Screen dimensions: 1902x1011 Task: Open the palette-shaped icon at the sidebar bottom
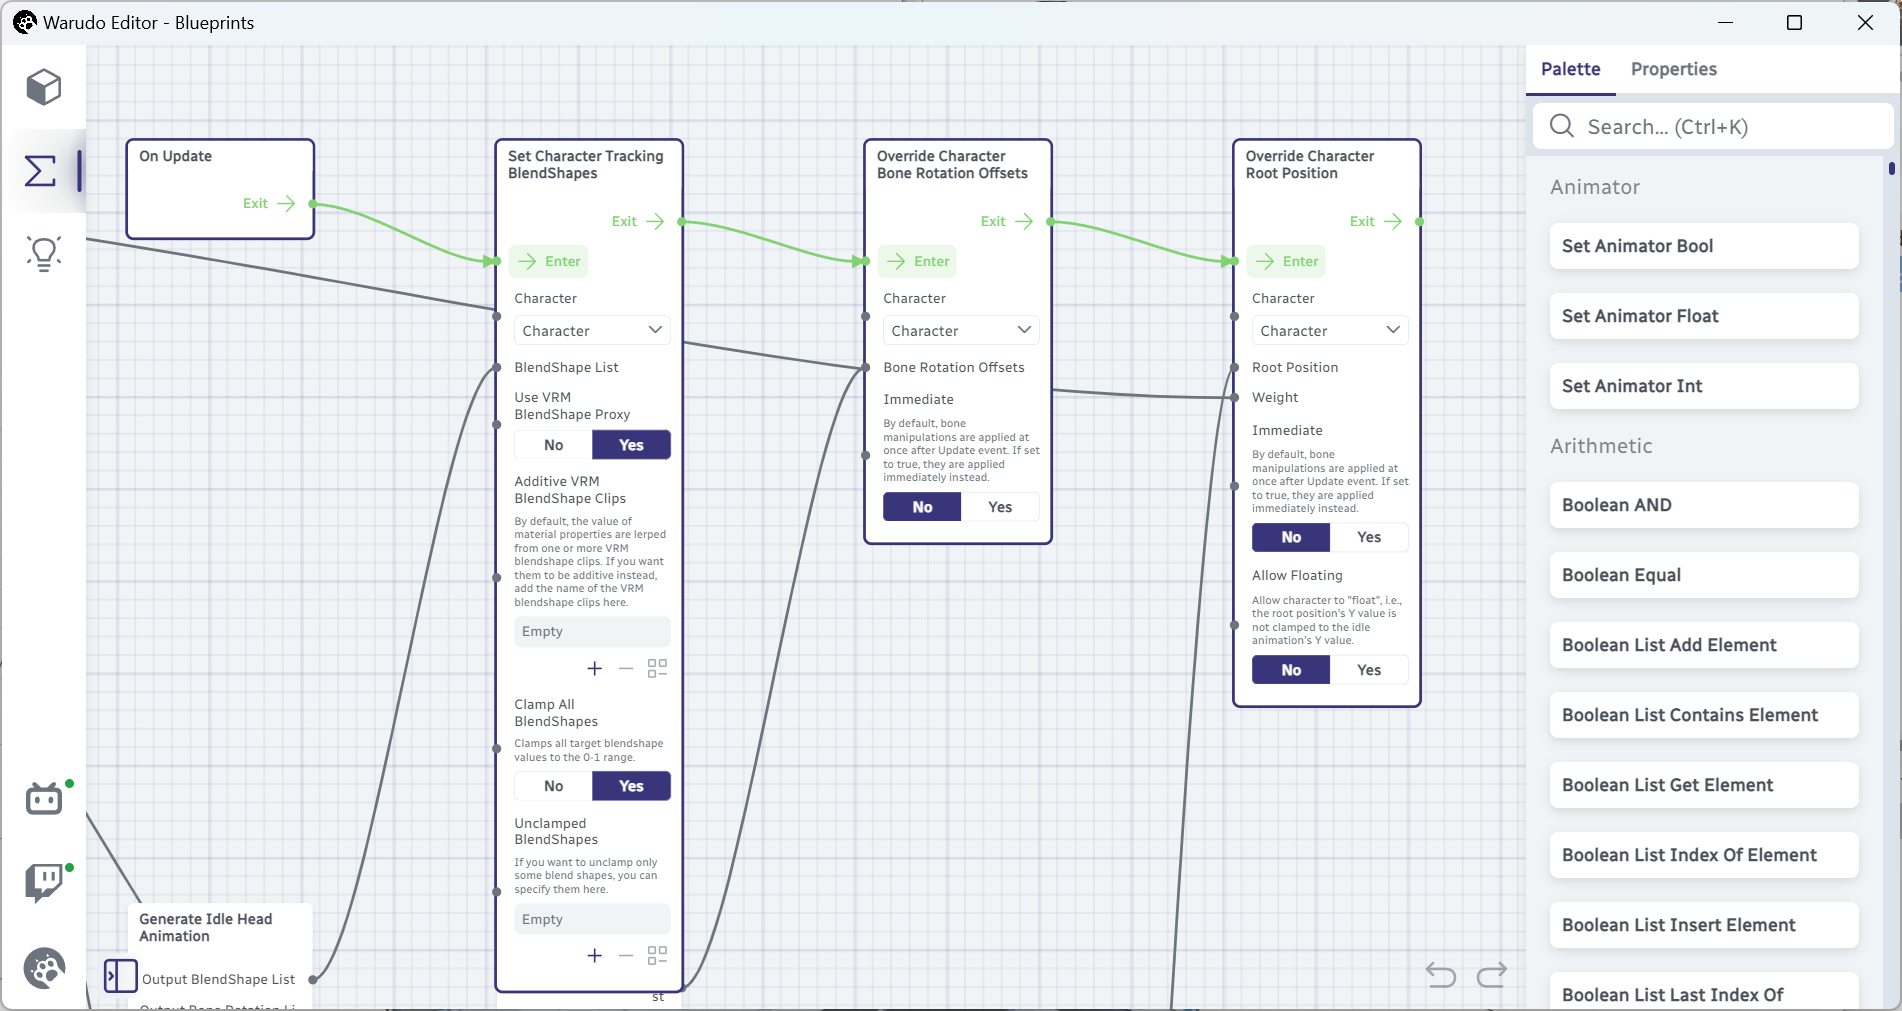[44, 968]
